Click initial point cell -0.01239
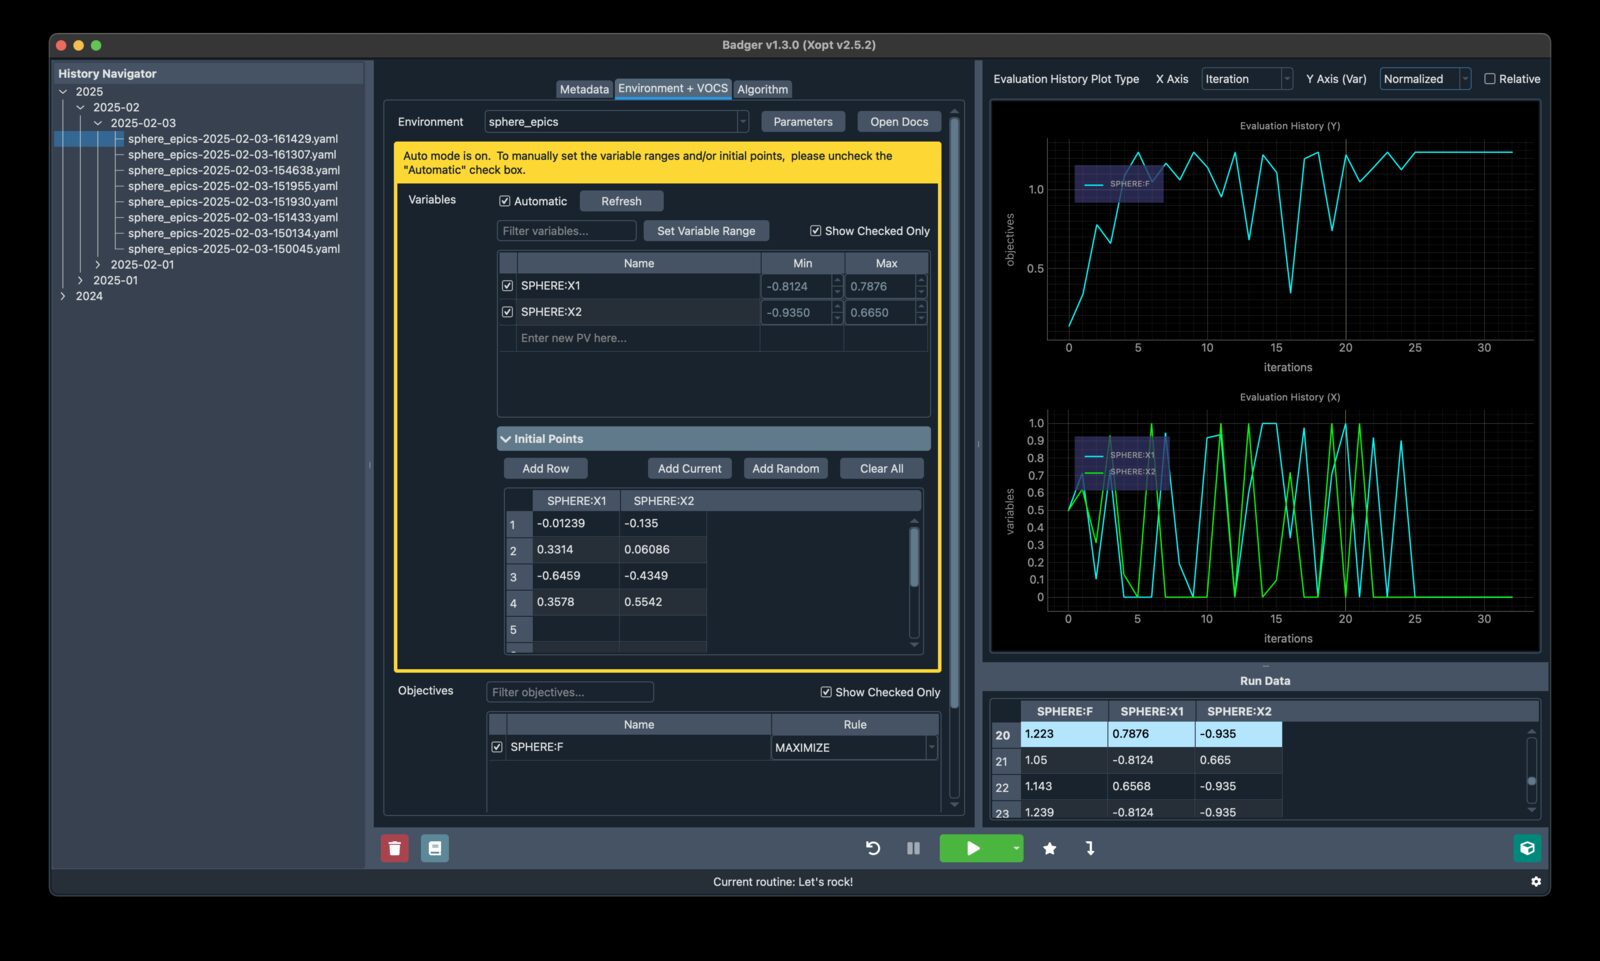Viewport: 1600px width, 961px height. (576, 524)
